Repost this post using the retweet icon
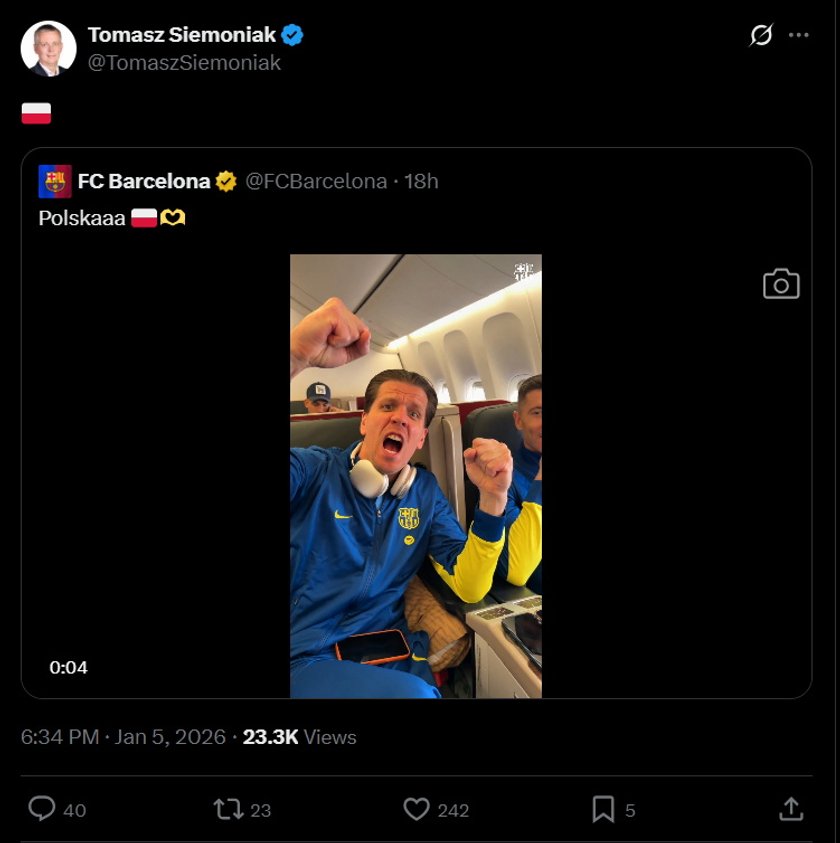The image size is (840, 843). (229, 809)
